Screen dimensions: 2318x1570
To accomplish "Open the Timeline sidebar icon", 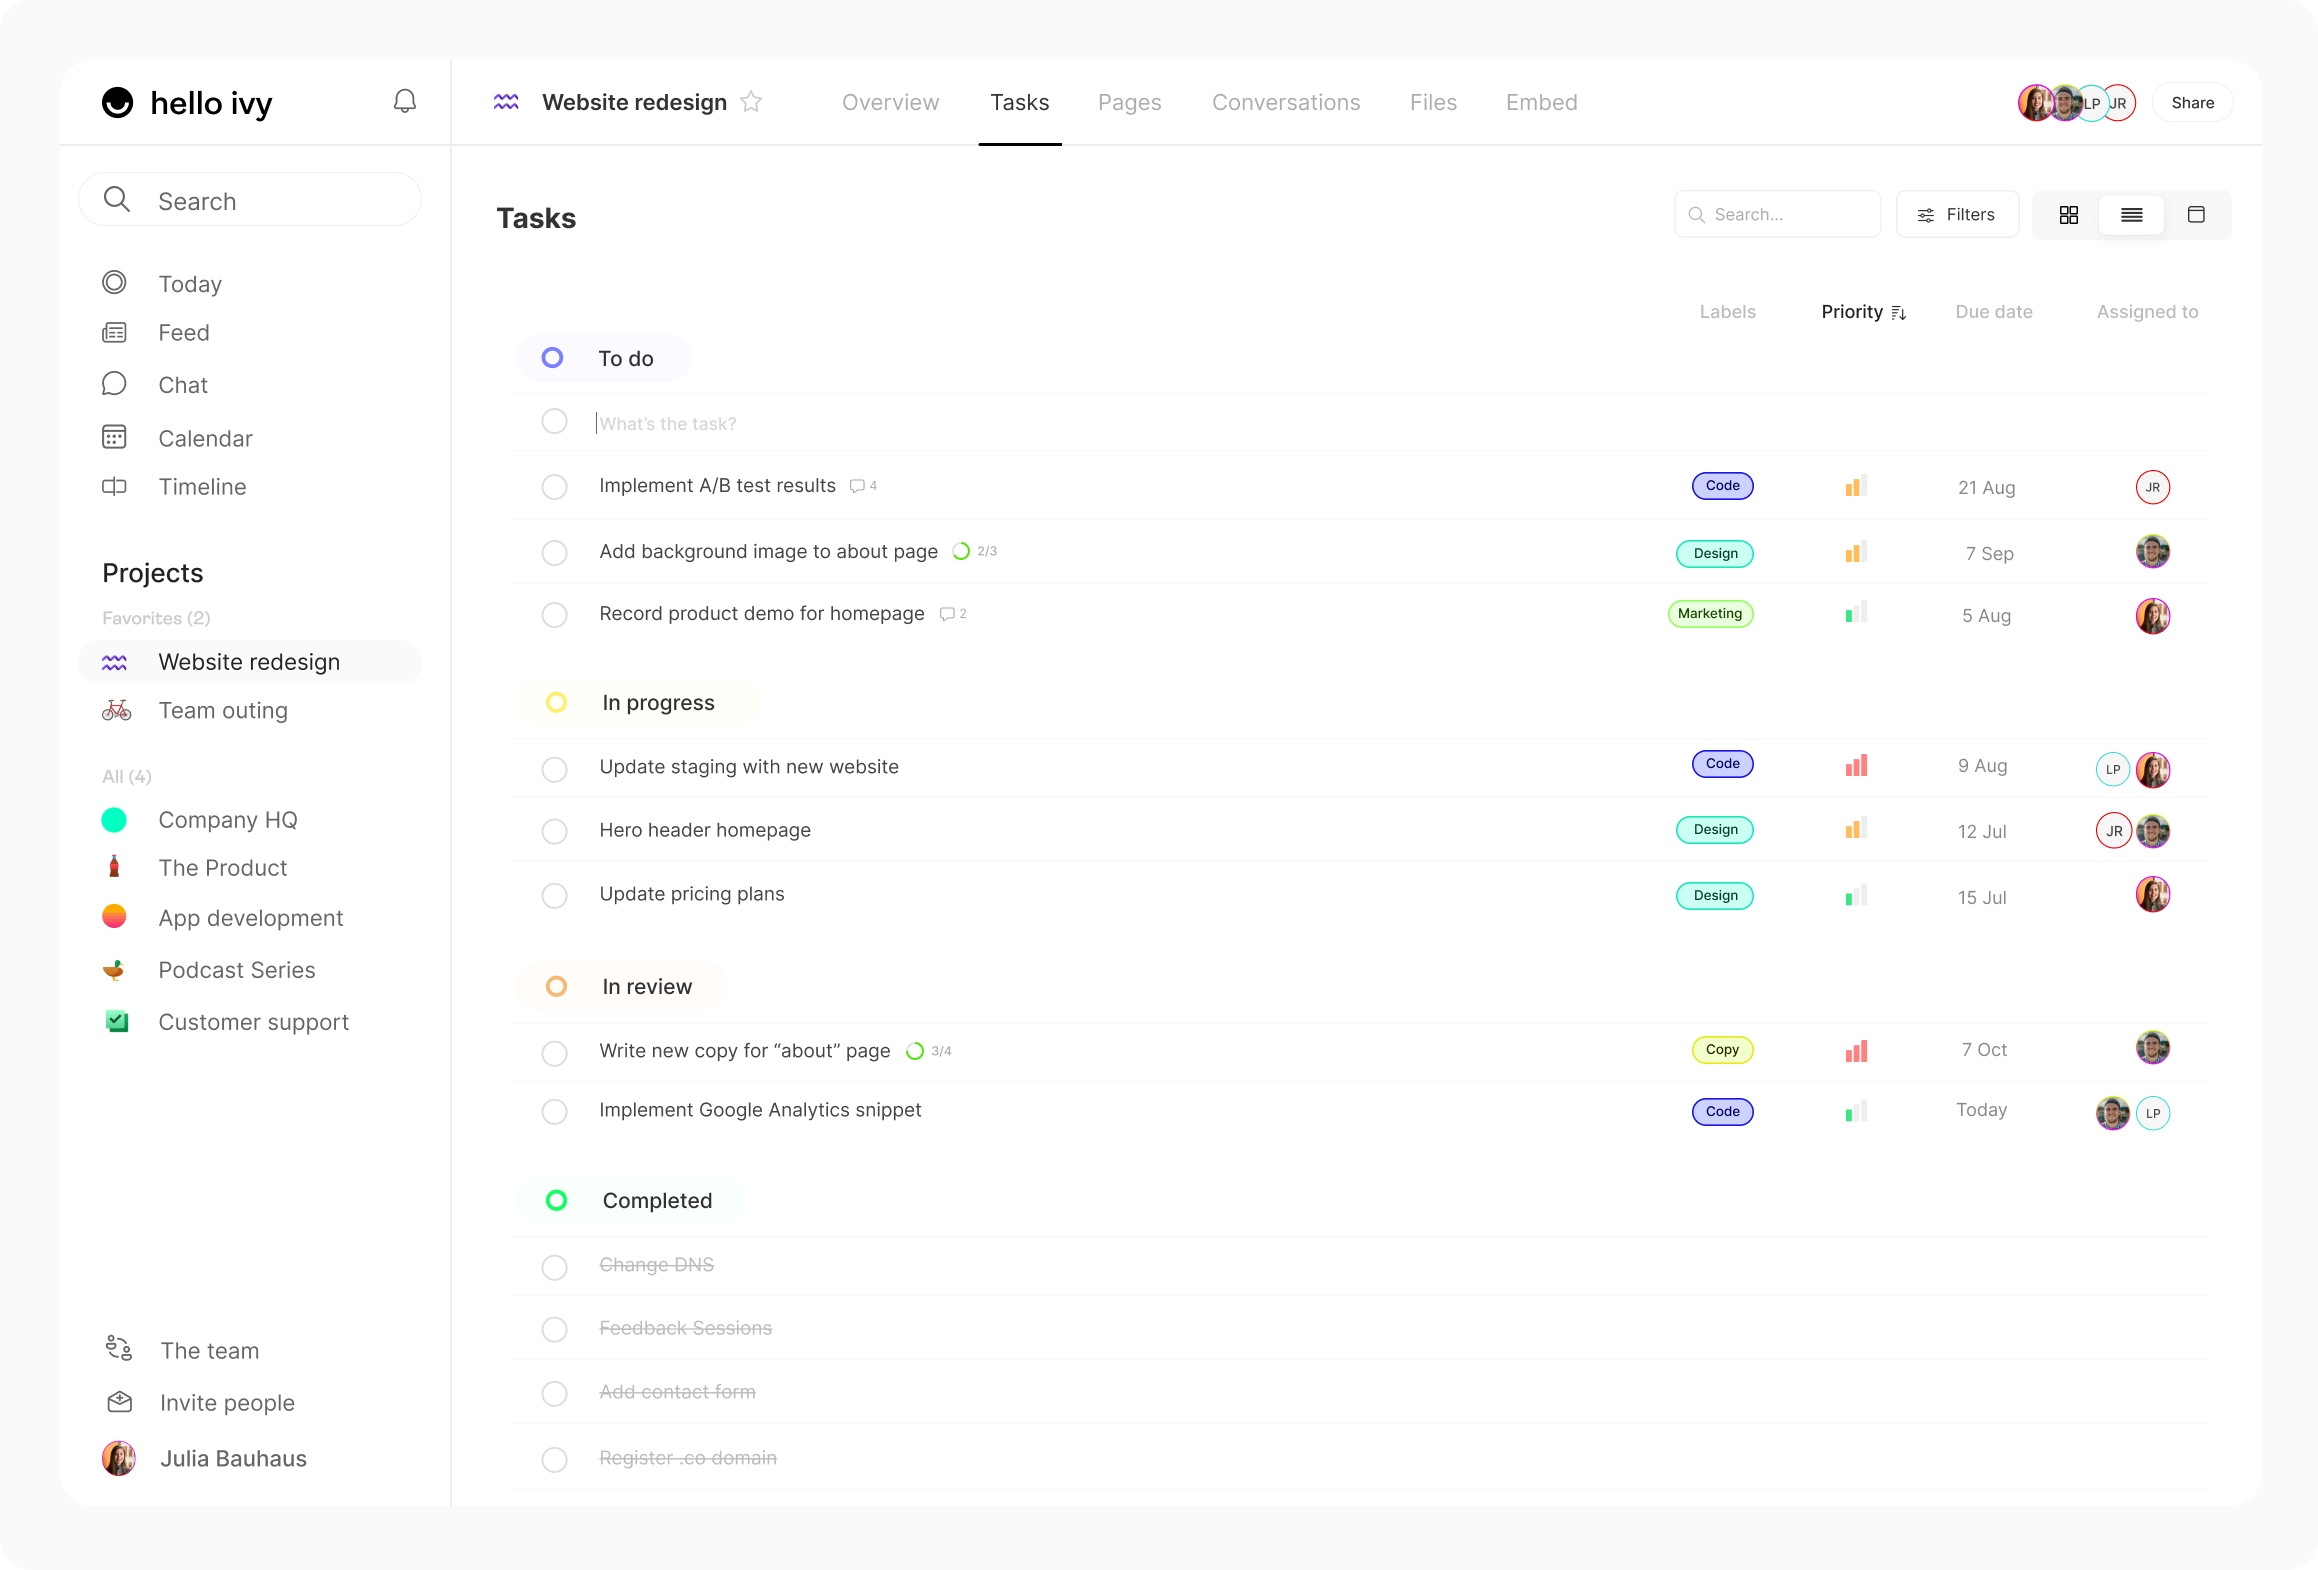I will pos(115,487).
